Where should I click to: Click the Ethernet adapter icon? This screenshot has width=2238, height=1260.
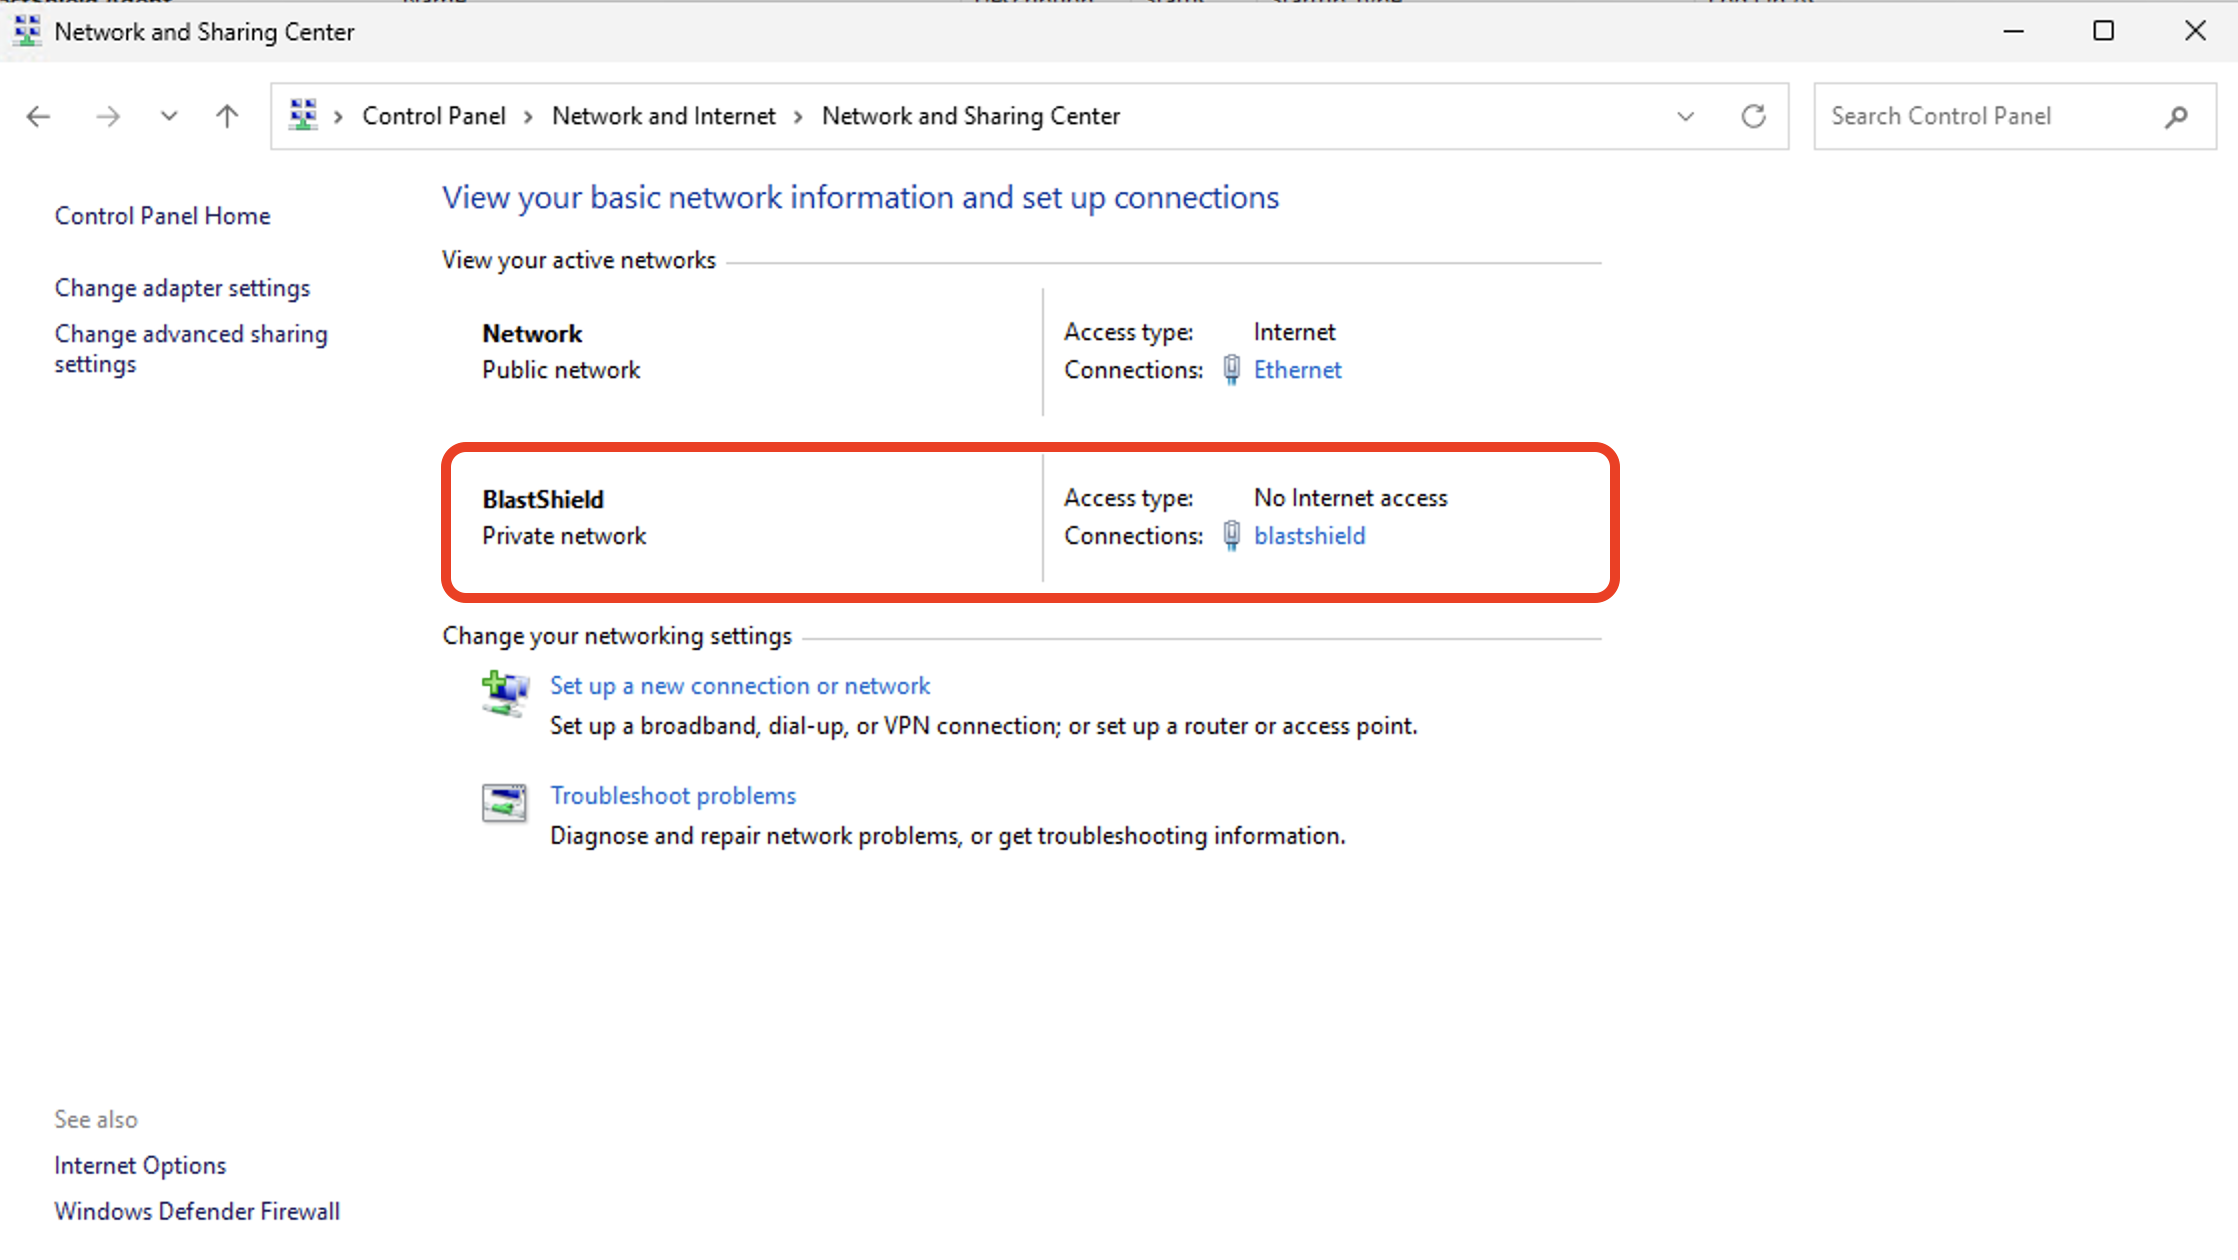point(1232,370)
